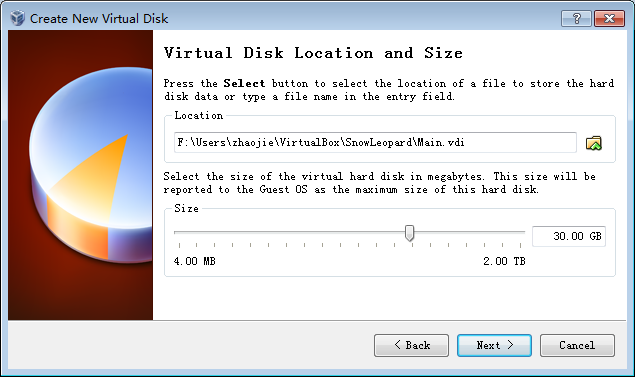635x377 pixels.
Task: Click the bold Select word in instructions
Action: coord(244,83)
